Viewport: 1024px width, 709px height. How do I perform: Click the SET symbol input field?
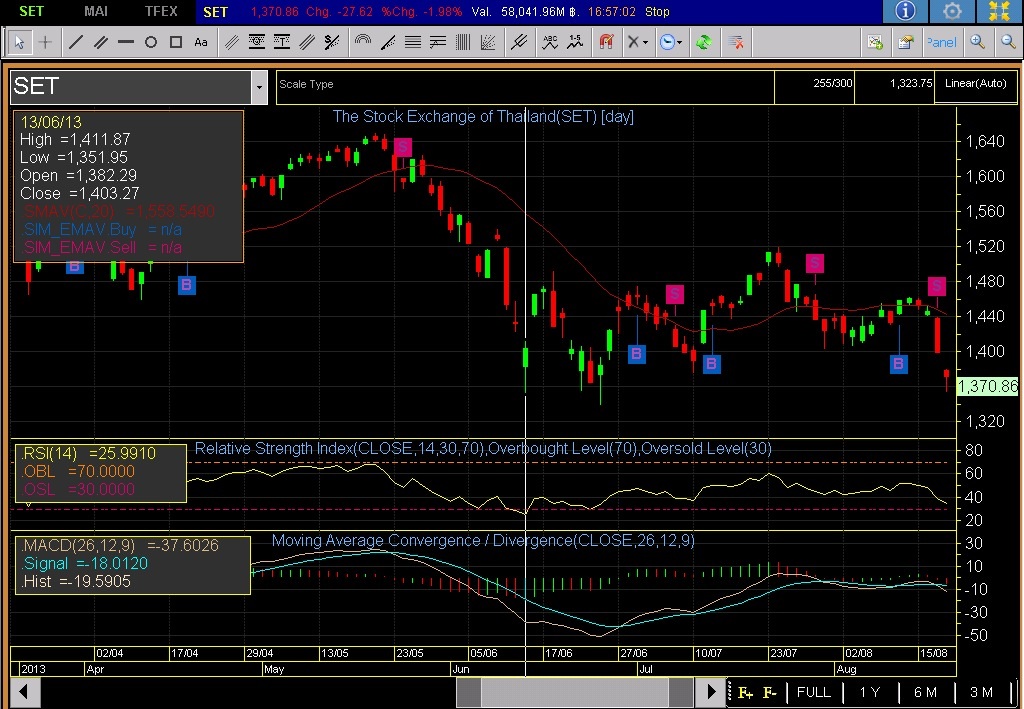point(131,87)
